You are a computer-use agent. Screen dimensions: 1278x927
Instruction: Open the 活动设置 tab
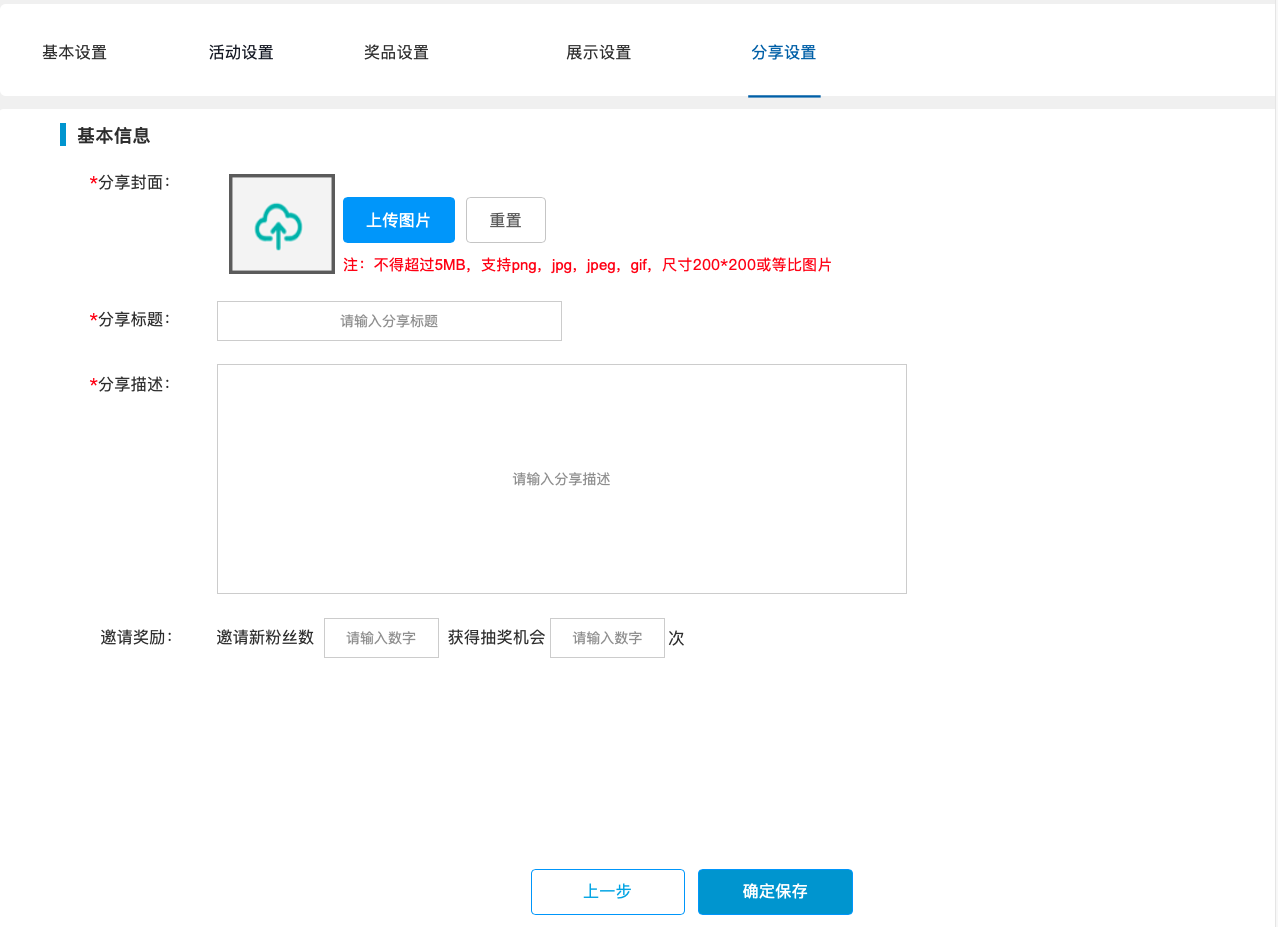pos(240,52)
